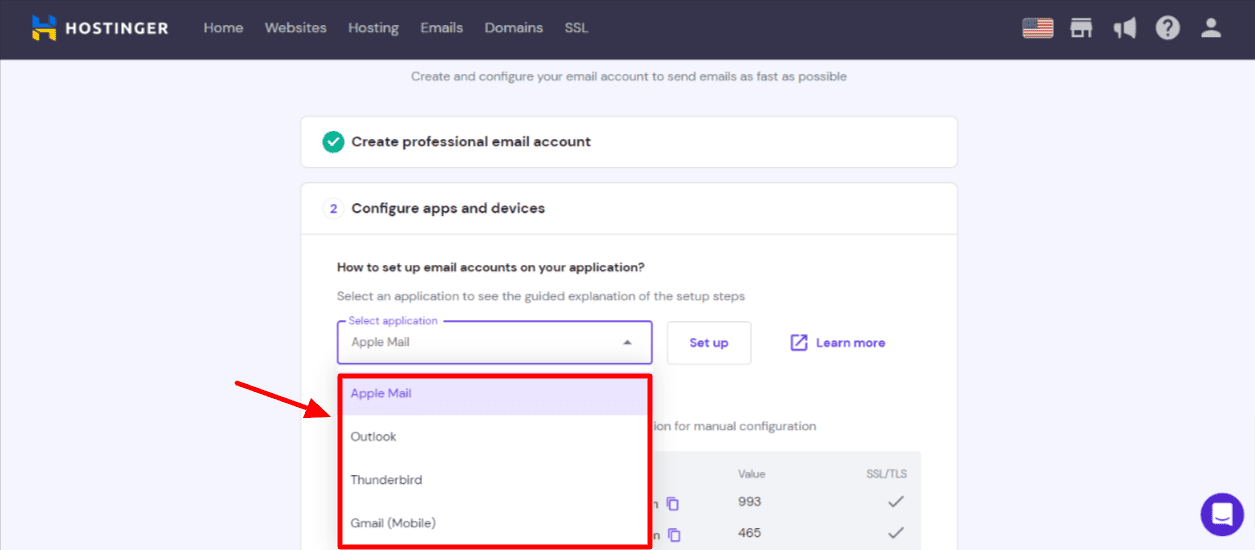This screenshot has height=550, width=1255.
Task: Open the store marketplace icon
Action: click(x=1081, y=28)
